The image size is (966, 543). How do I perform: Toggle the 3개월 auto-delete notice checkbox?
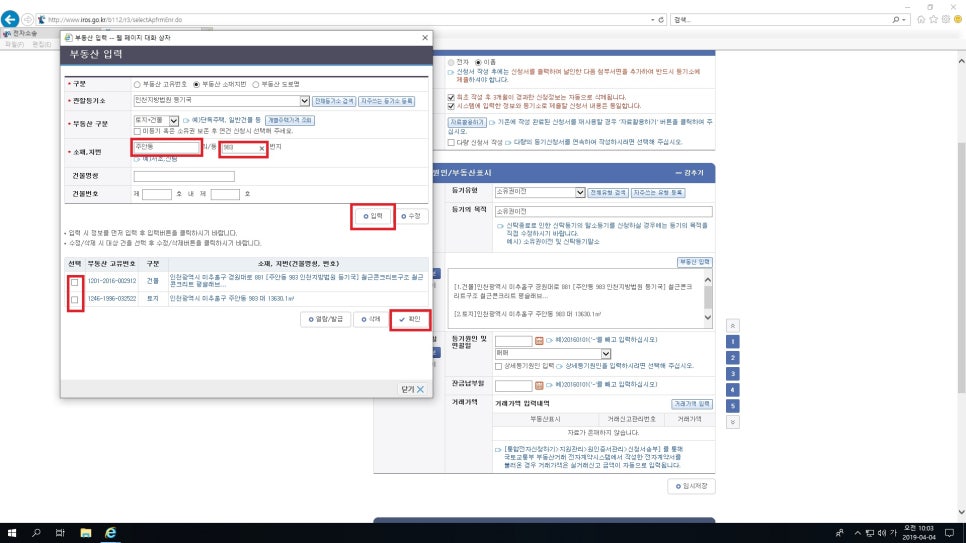click(451, 97)
